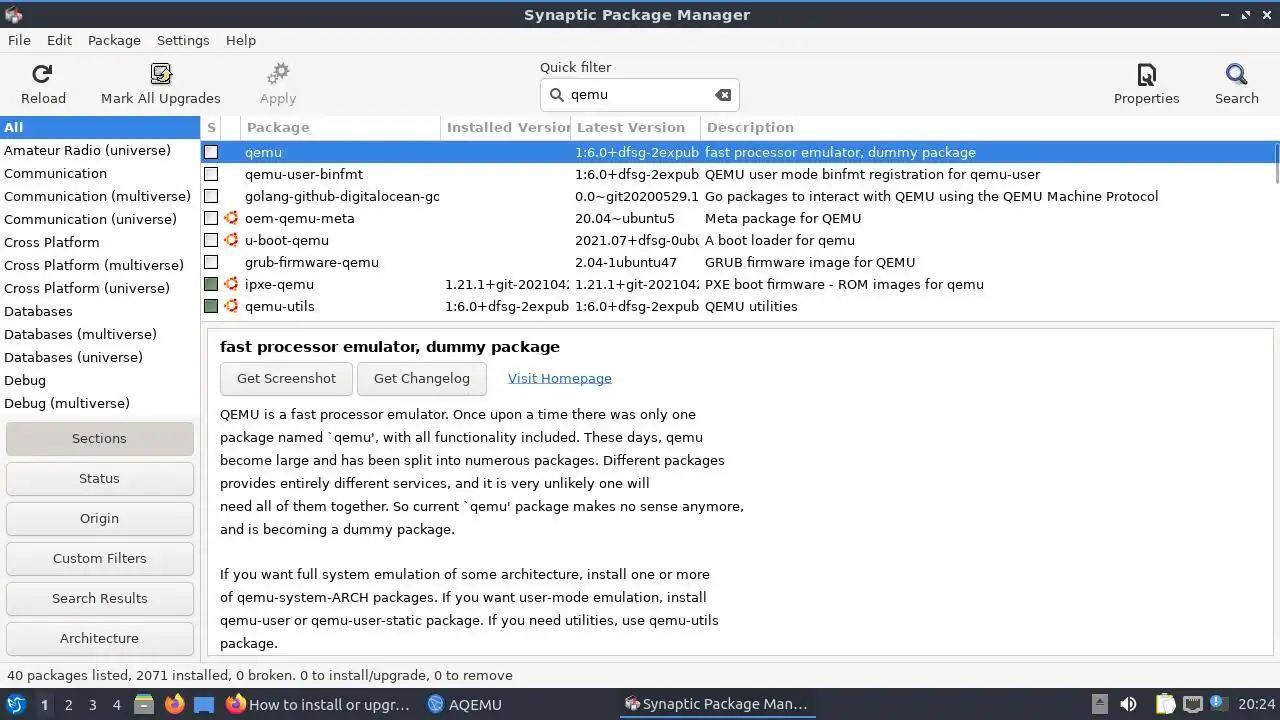Open the File menu

pyautogui.click(x=19, y=40)
